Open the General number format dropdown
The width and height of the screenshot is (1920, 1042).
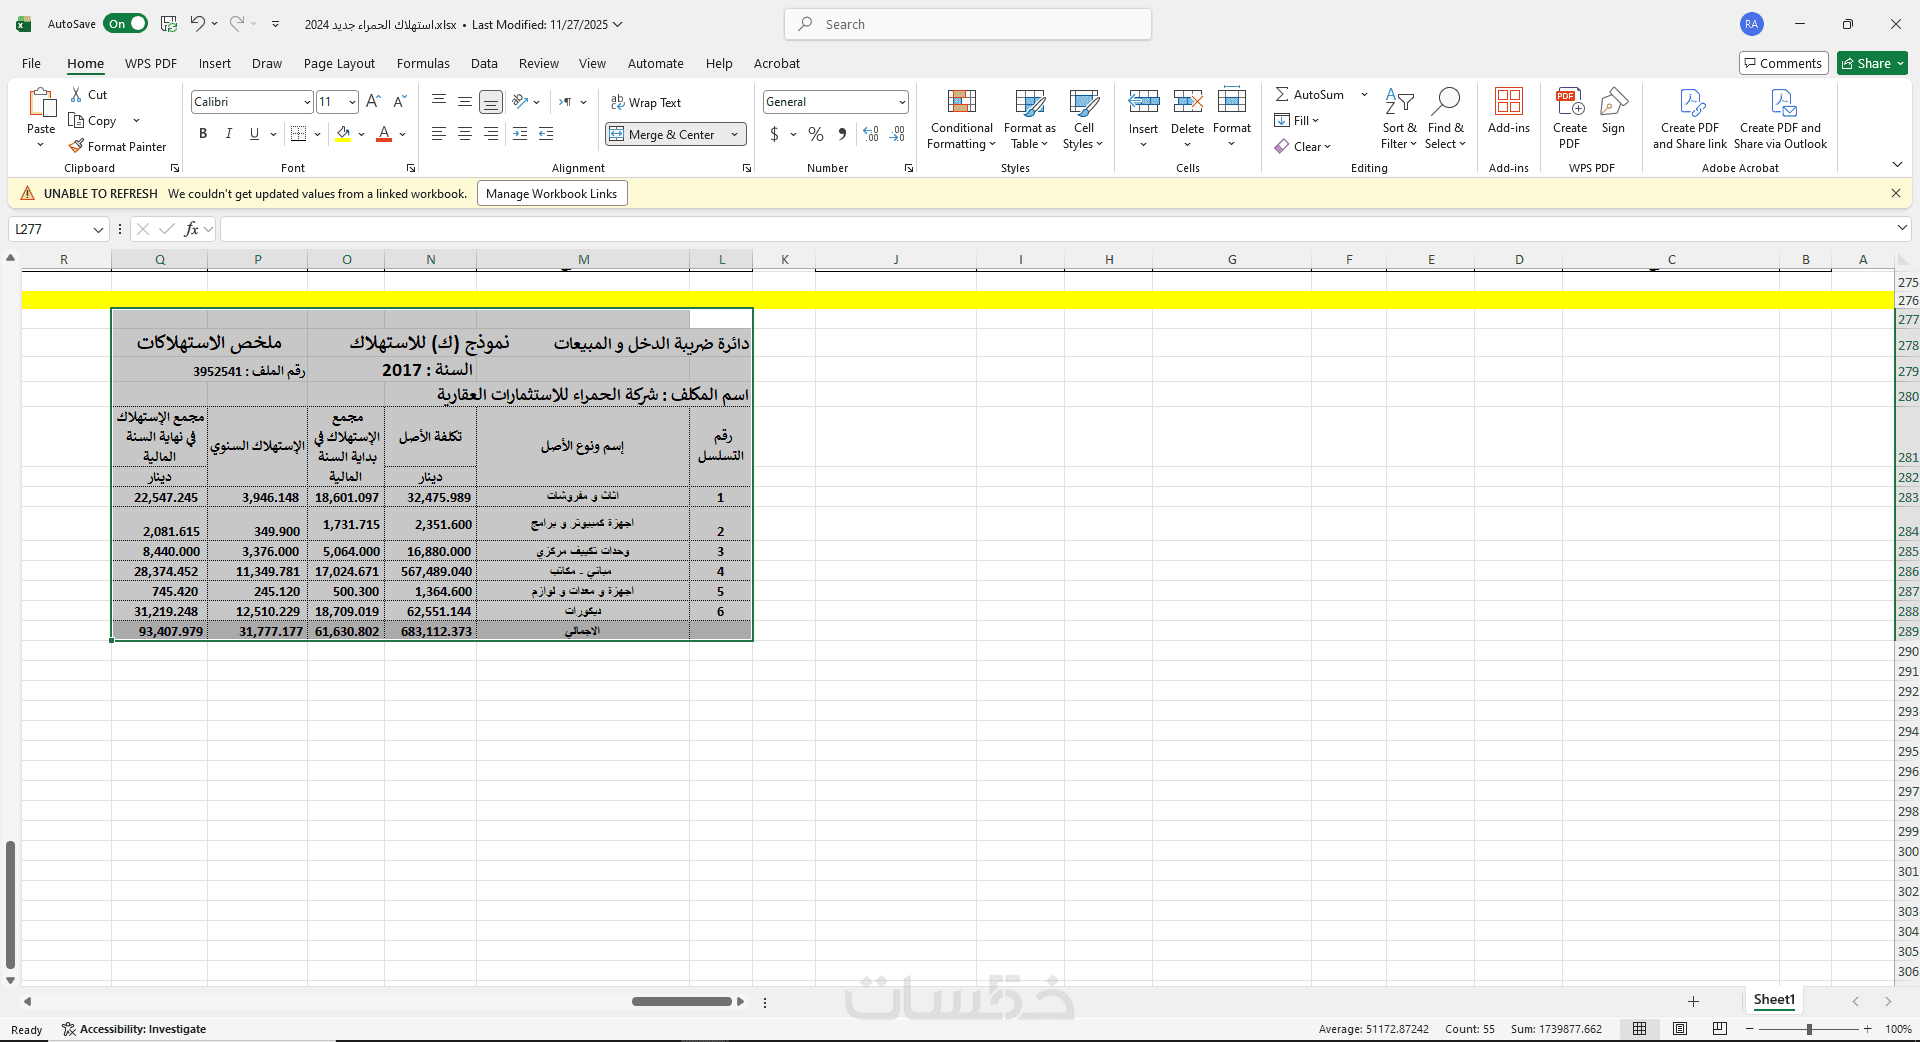click(902, 102)
